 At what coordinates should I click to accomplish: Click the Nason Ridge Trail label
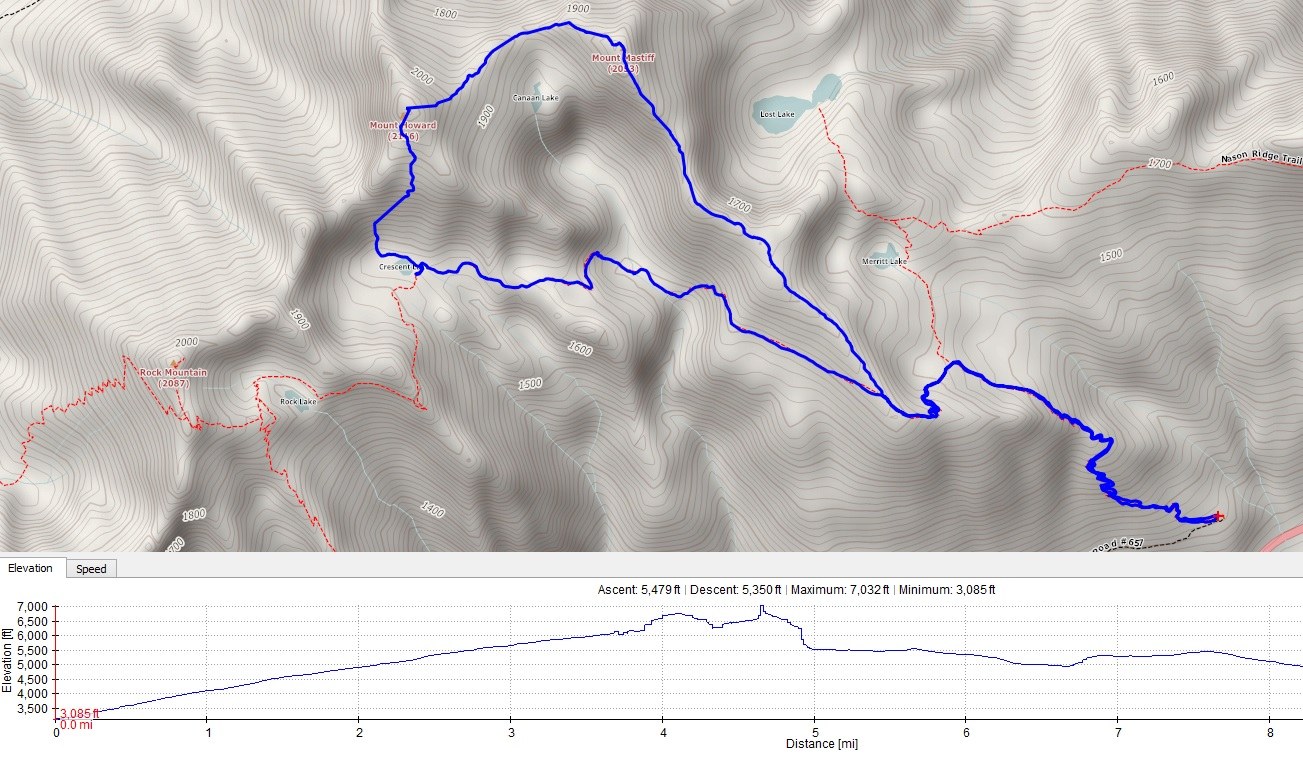pyautogui.click(x=1261, y=159)
